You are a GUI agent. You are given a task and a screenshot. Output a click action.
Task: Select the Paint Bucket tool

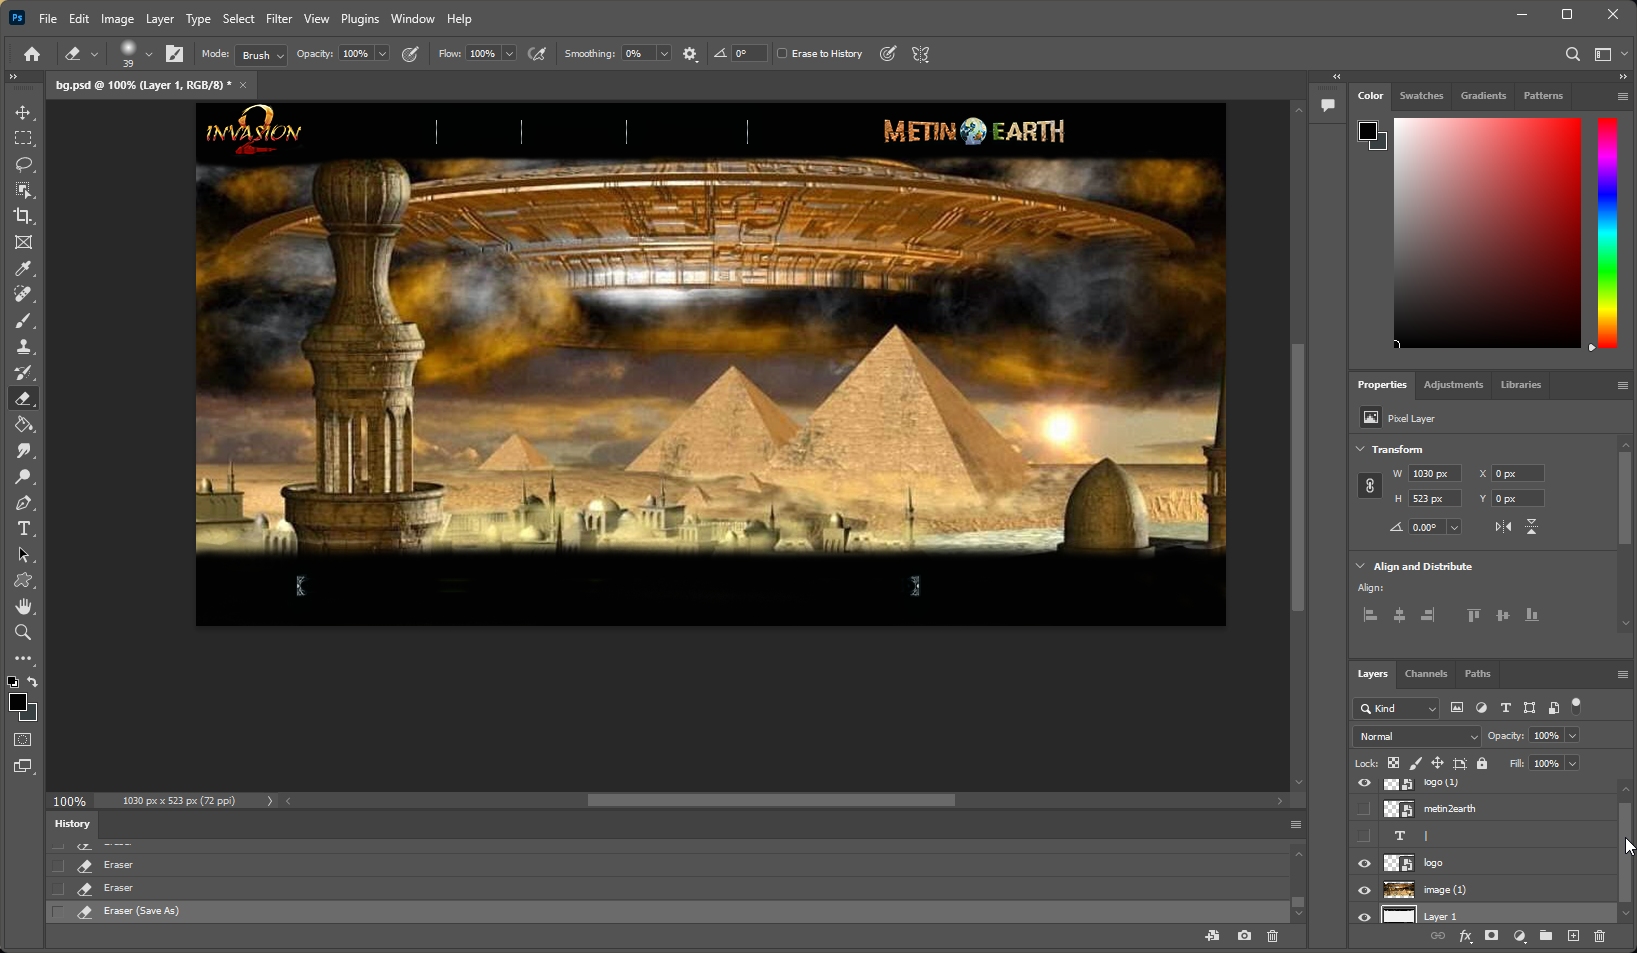click(x=23, y=425)
